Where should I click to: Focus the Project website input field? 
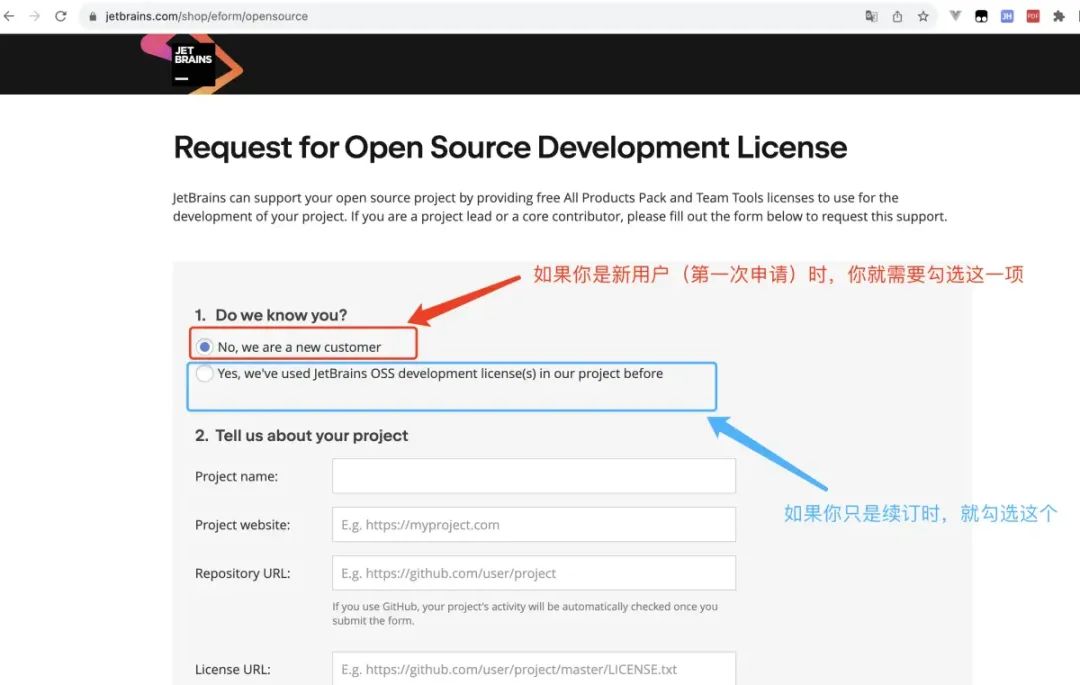[x=534, y=525]
